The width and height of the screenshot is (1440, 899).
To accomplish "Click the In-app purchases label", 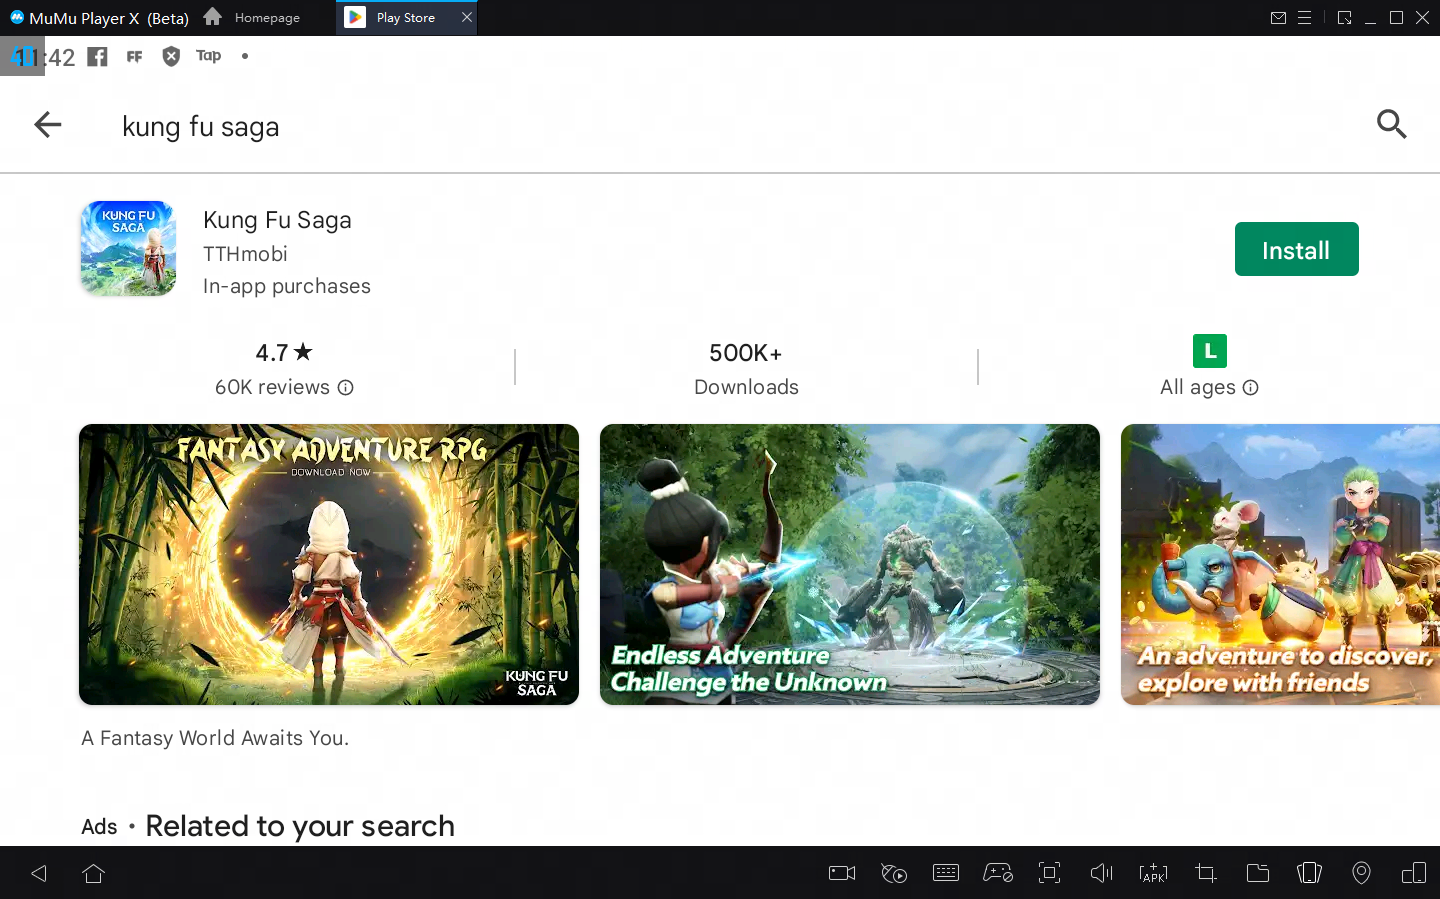I will [x=287, y=286].
